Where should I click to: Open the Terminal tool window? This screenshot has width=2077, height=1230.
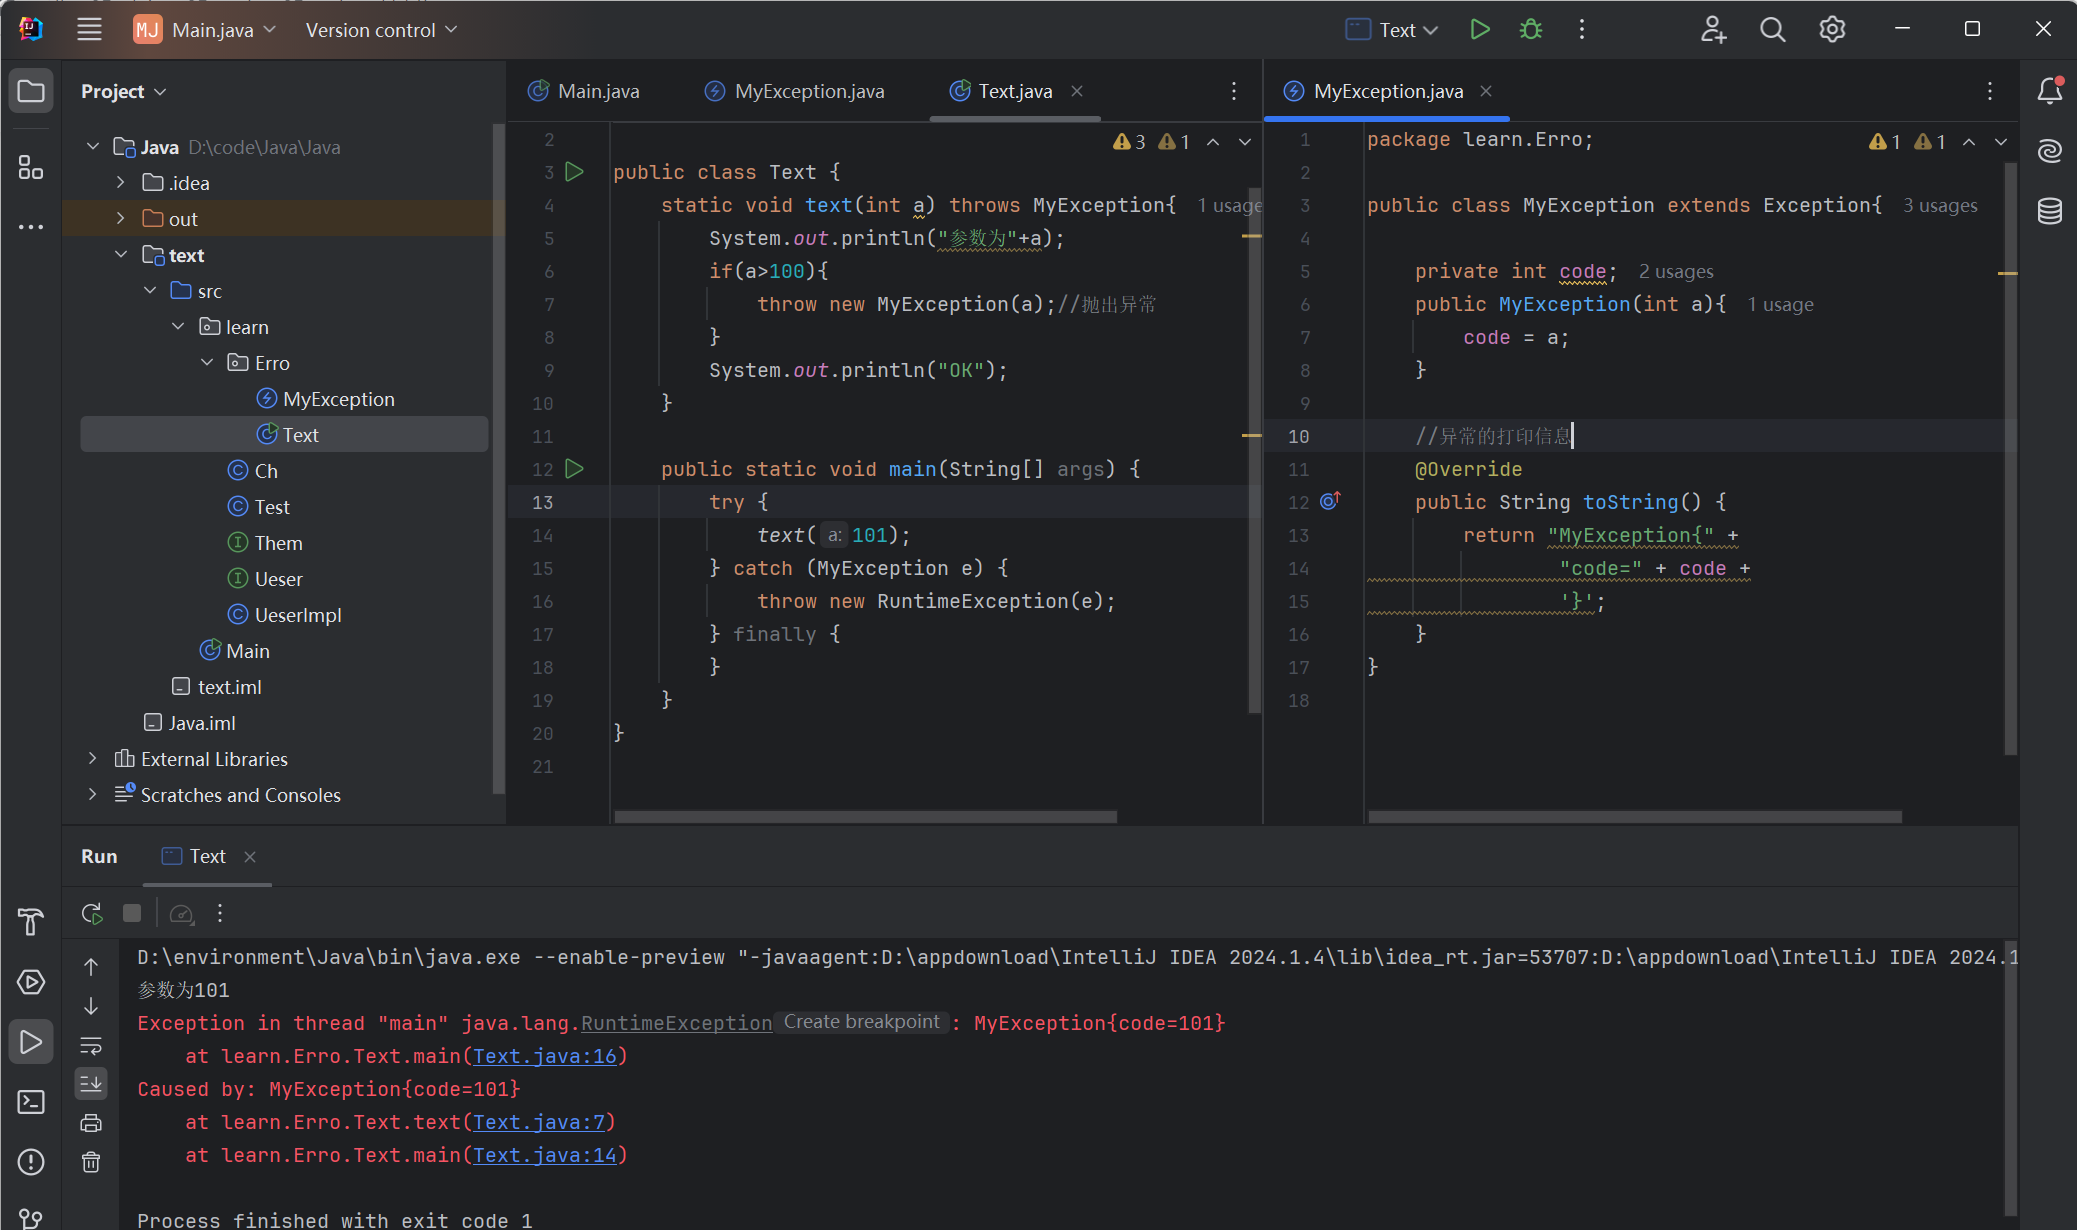[31, 1102]
